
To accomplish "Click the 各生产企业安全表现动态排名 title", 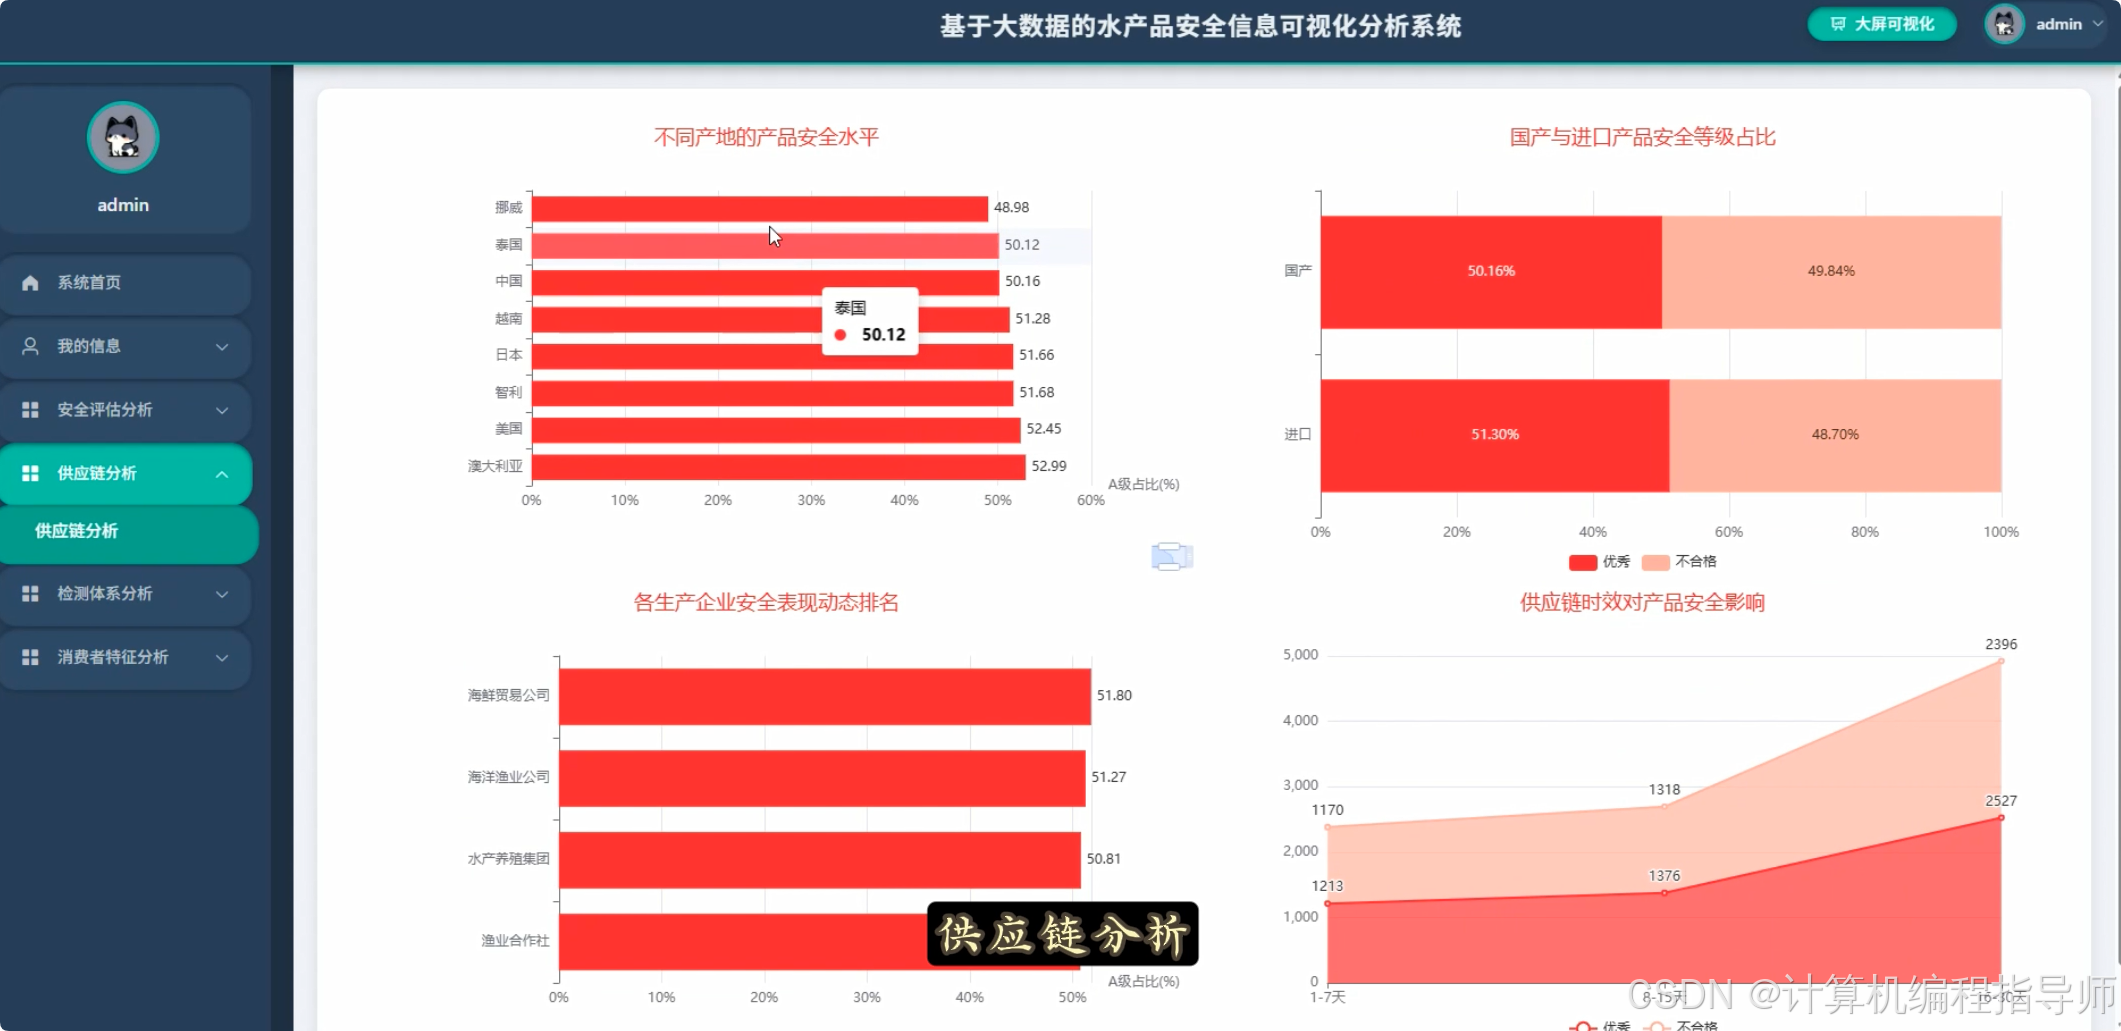I will (x=766, y=602).
